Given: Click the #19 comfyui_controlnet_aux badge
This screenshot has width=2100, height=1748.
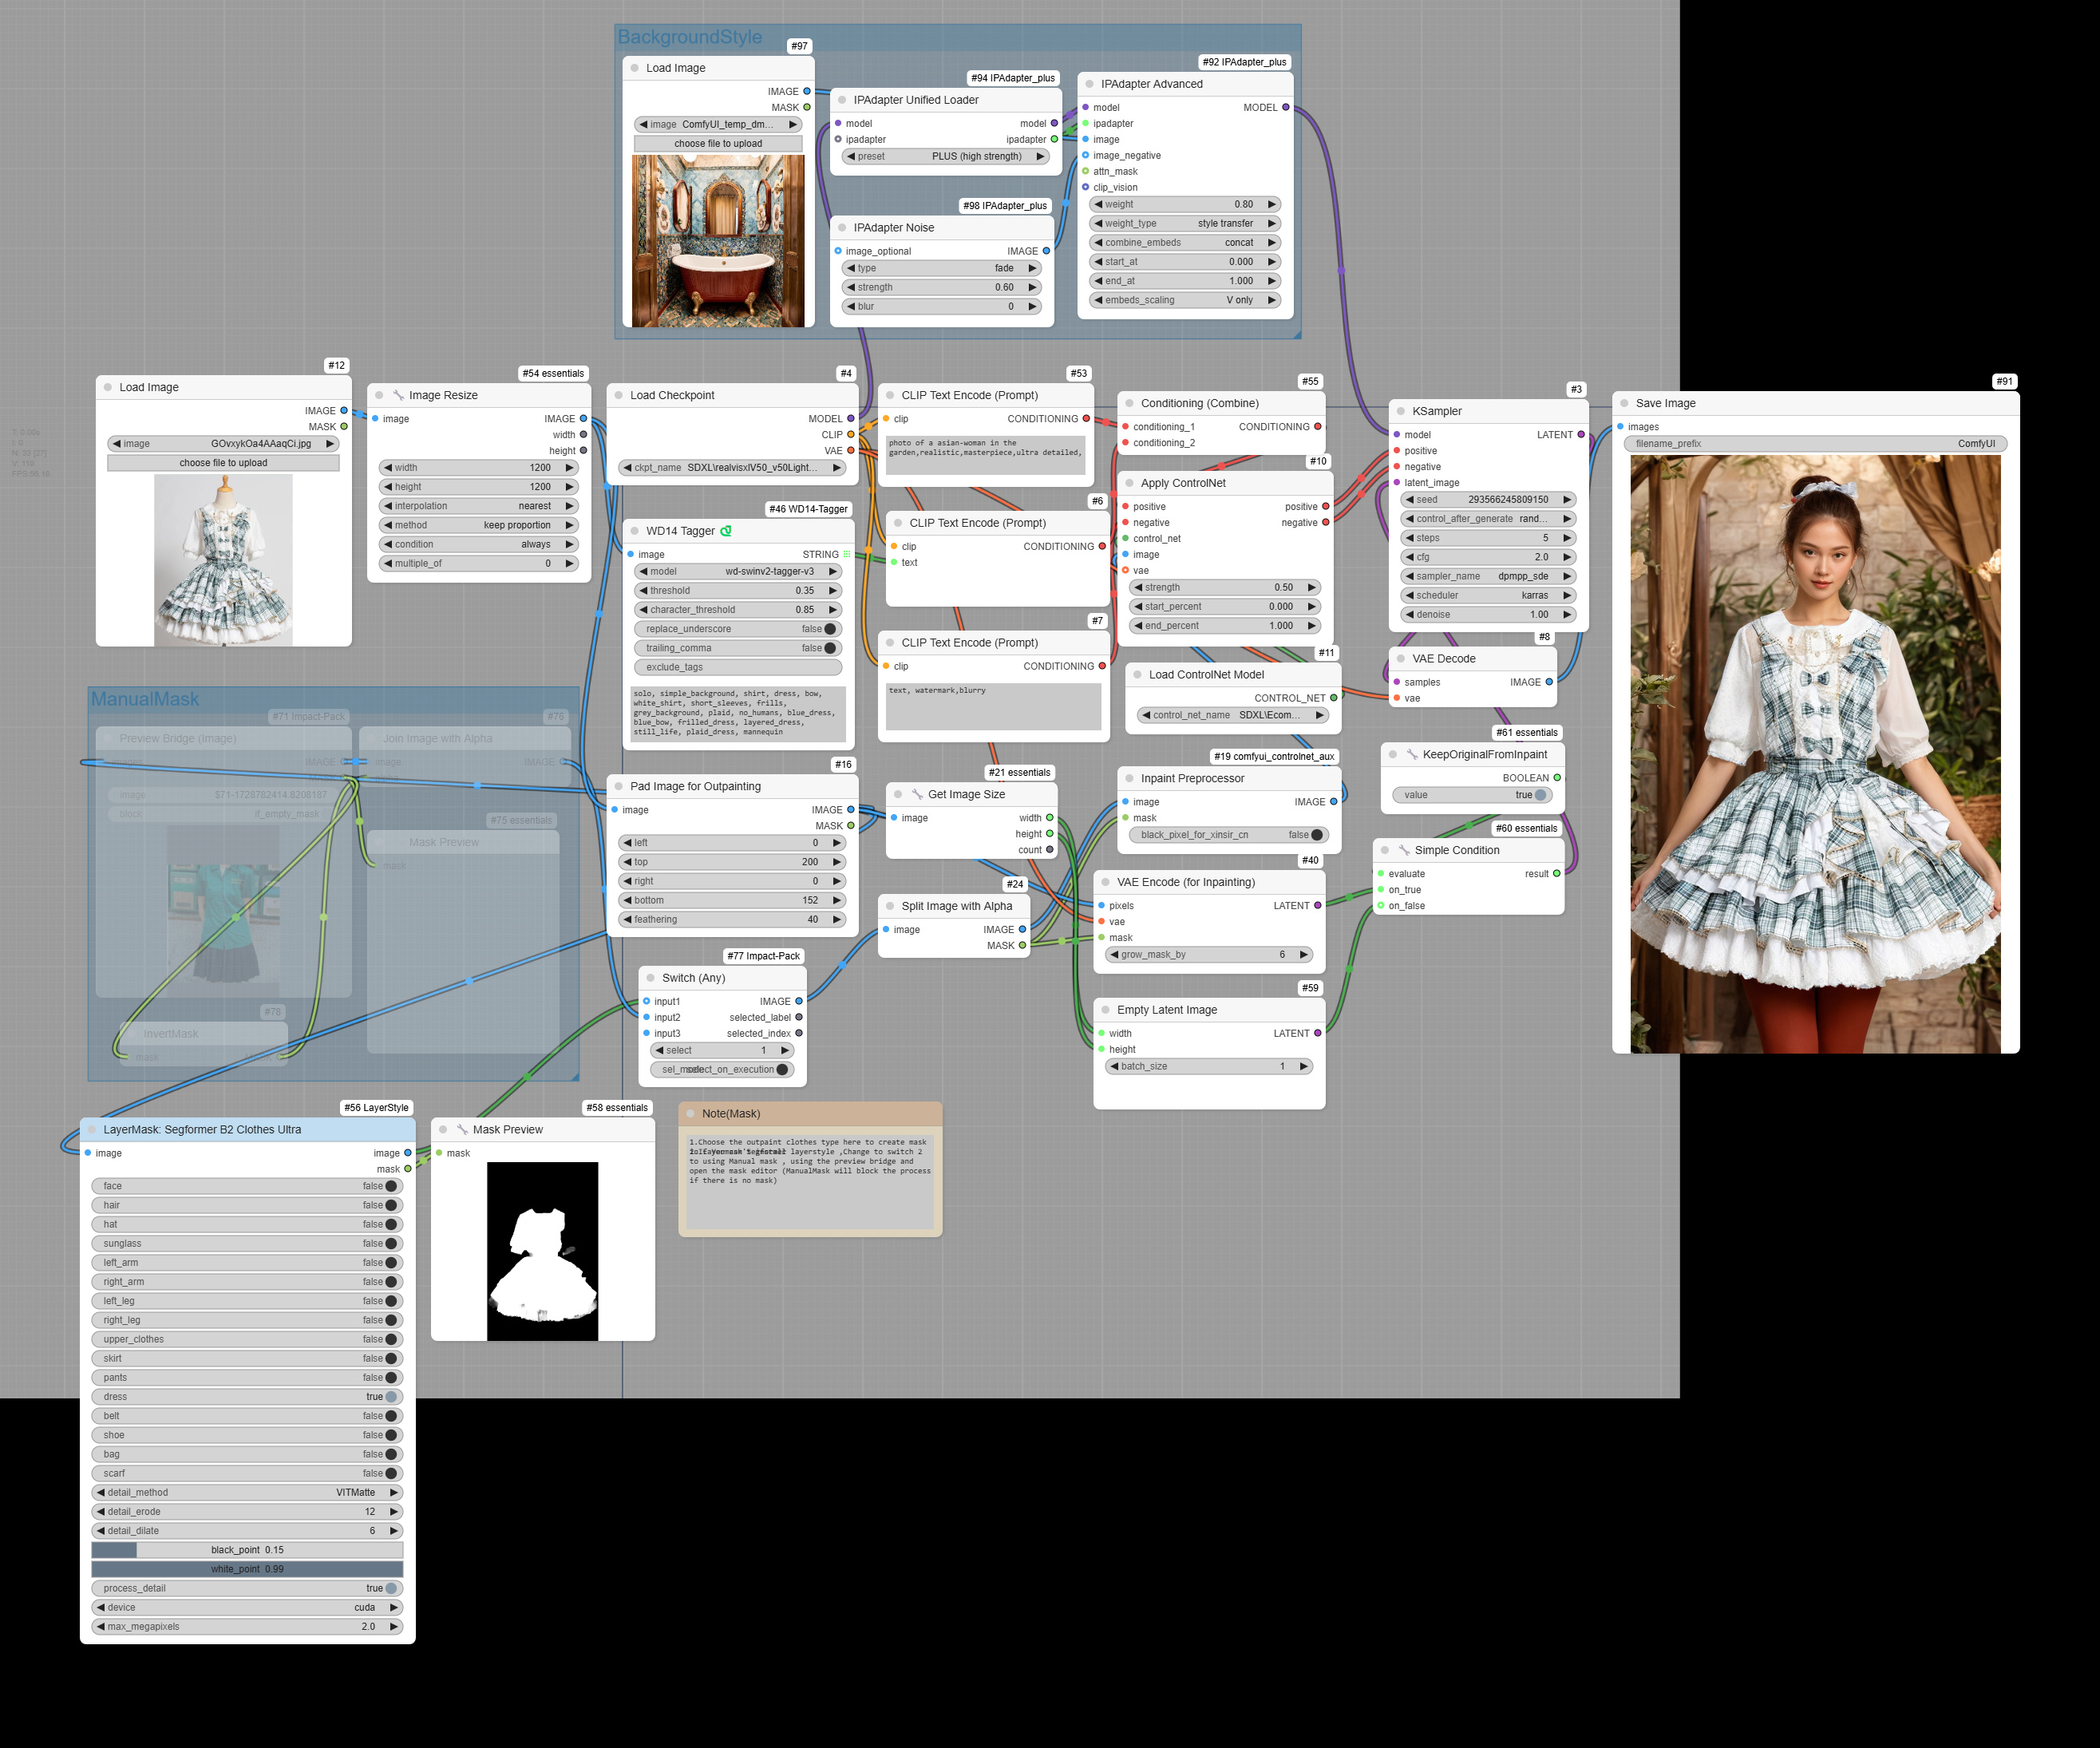Looking at the screenshot, I should pos(1274,757).
